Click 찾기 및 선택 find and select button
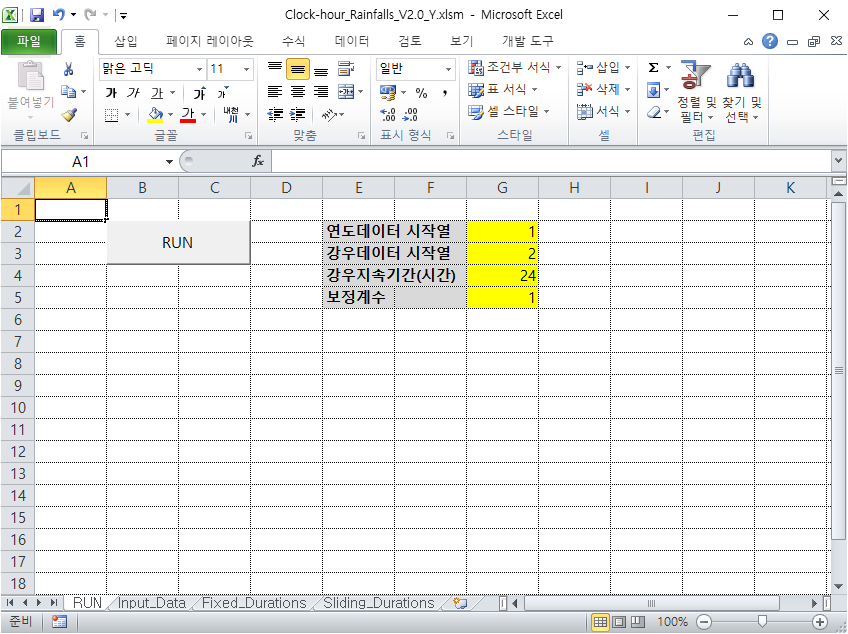 741,92
